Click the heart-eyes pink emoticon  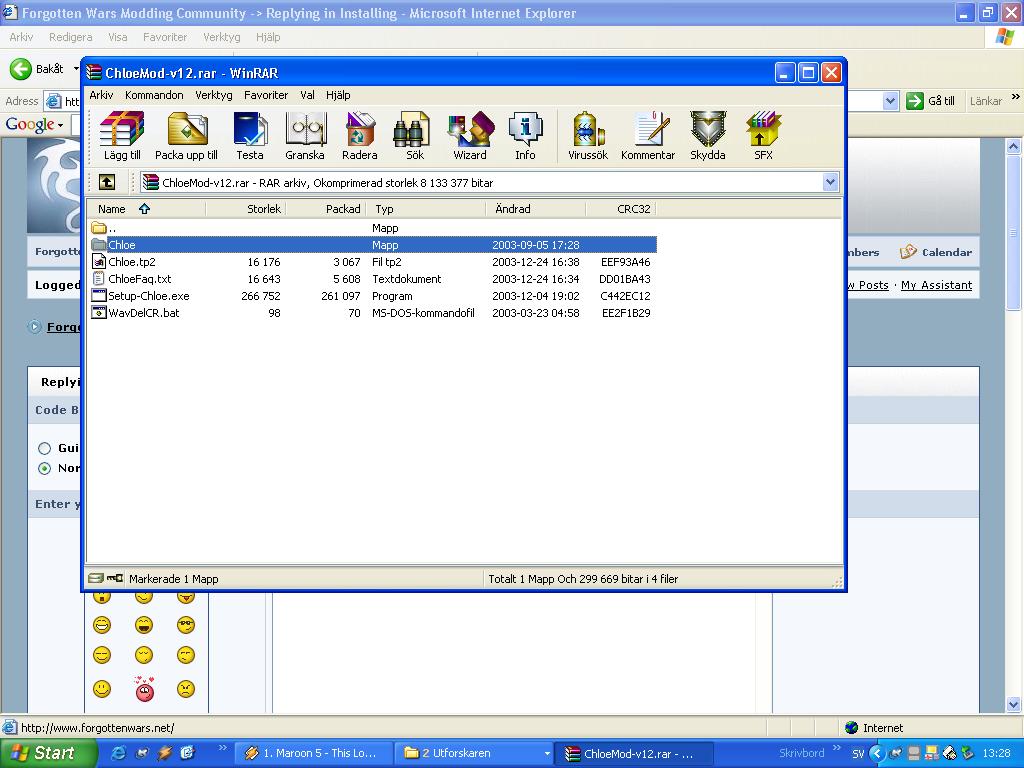click(x=144, y=688)
